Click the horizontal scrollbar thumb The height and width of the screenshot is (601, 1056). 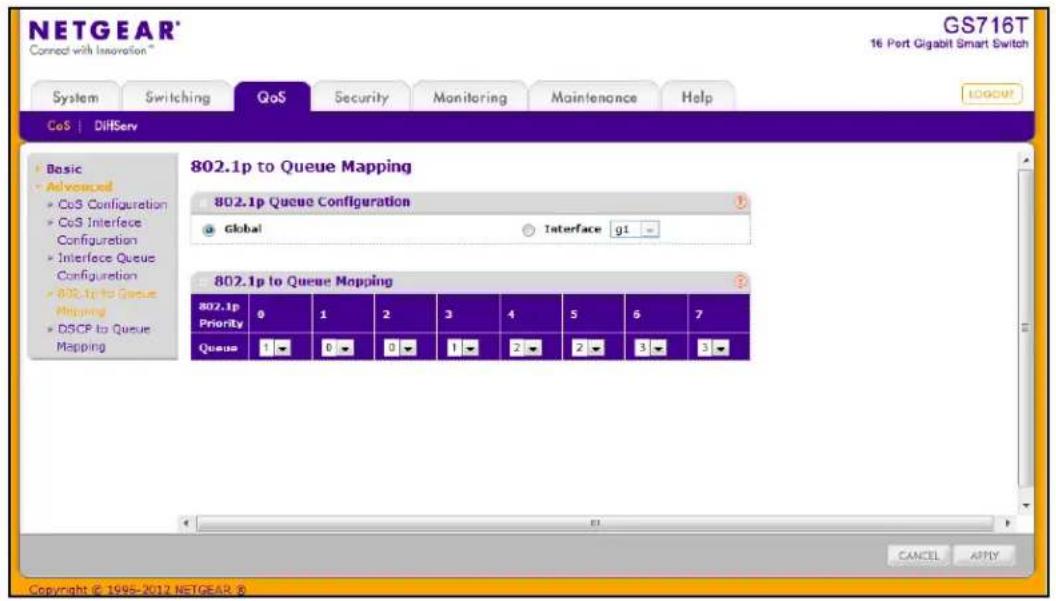coord(595,523)
